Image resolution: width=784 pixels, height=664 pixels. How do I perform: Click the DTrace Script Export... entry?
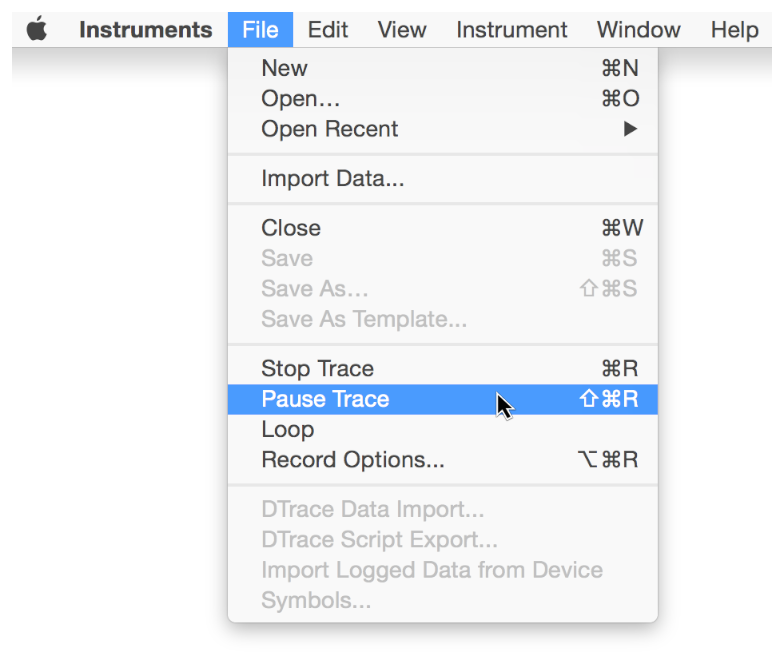pos(379,540)
